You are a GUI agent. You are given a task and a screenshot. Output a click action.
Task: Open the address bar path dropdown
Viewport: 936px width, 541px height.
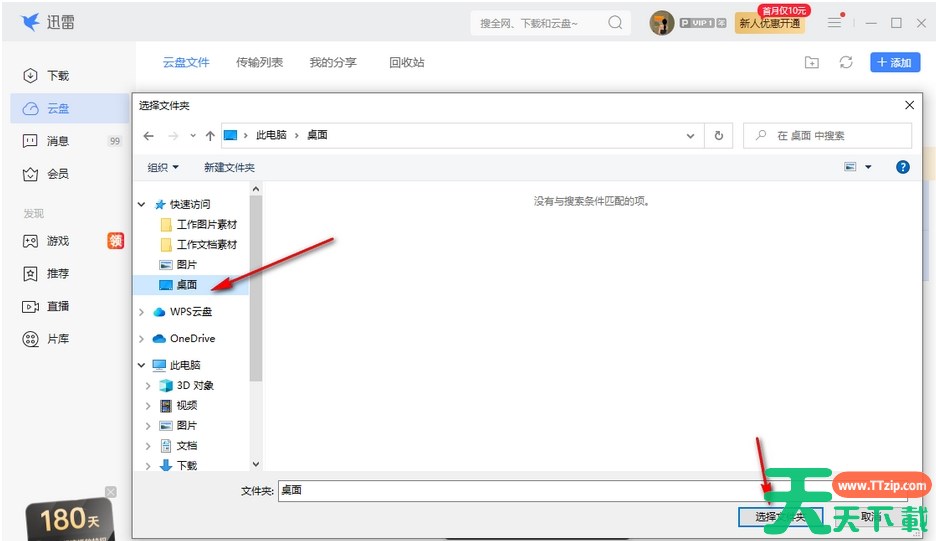point(690,136)
